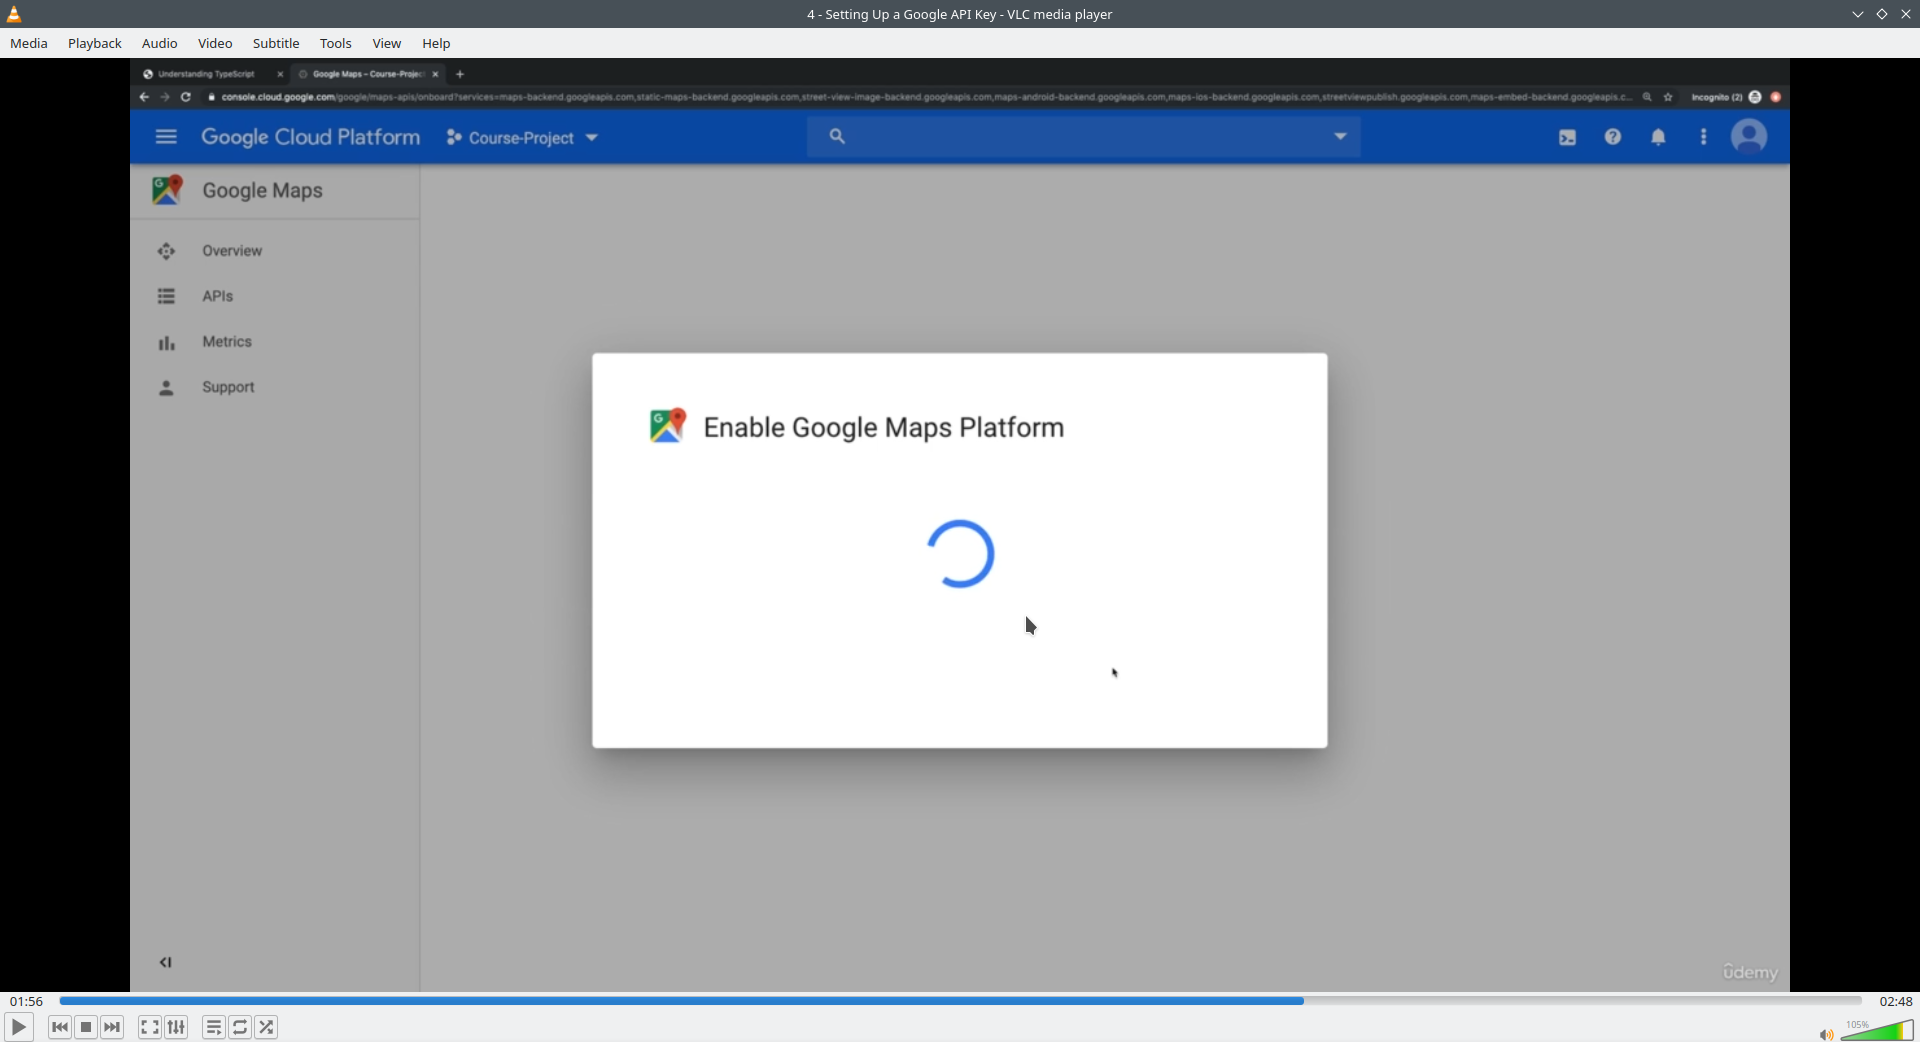This screenshot has width=1920, height=1042.
Task: Open the three-dot settings menu
Action: point(1704,137)
